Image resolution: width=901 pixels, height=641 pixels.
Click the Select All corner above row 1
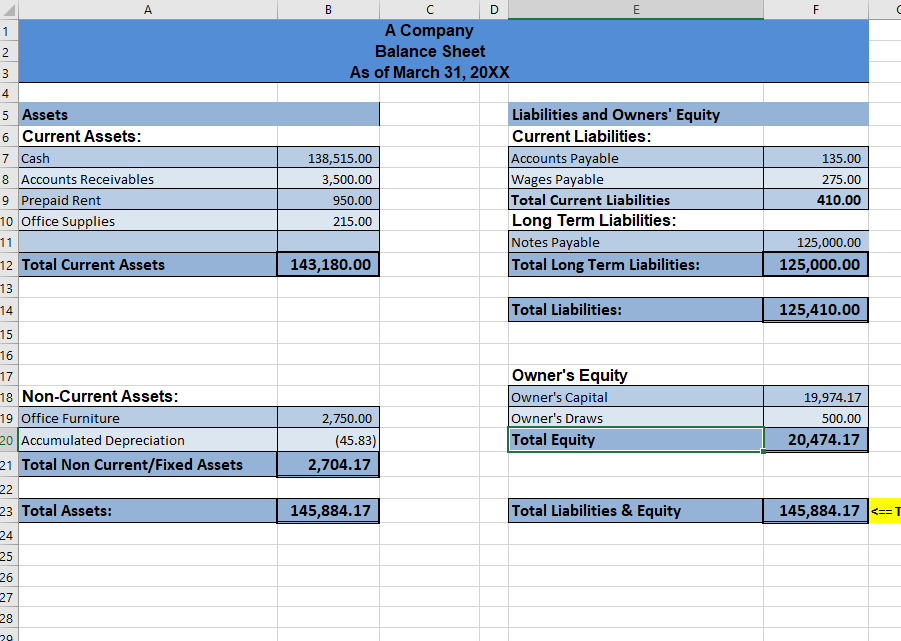point(9,9)
